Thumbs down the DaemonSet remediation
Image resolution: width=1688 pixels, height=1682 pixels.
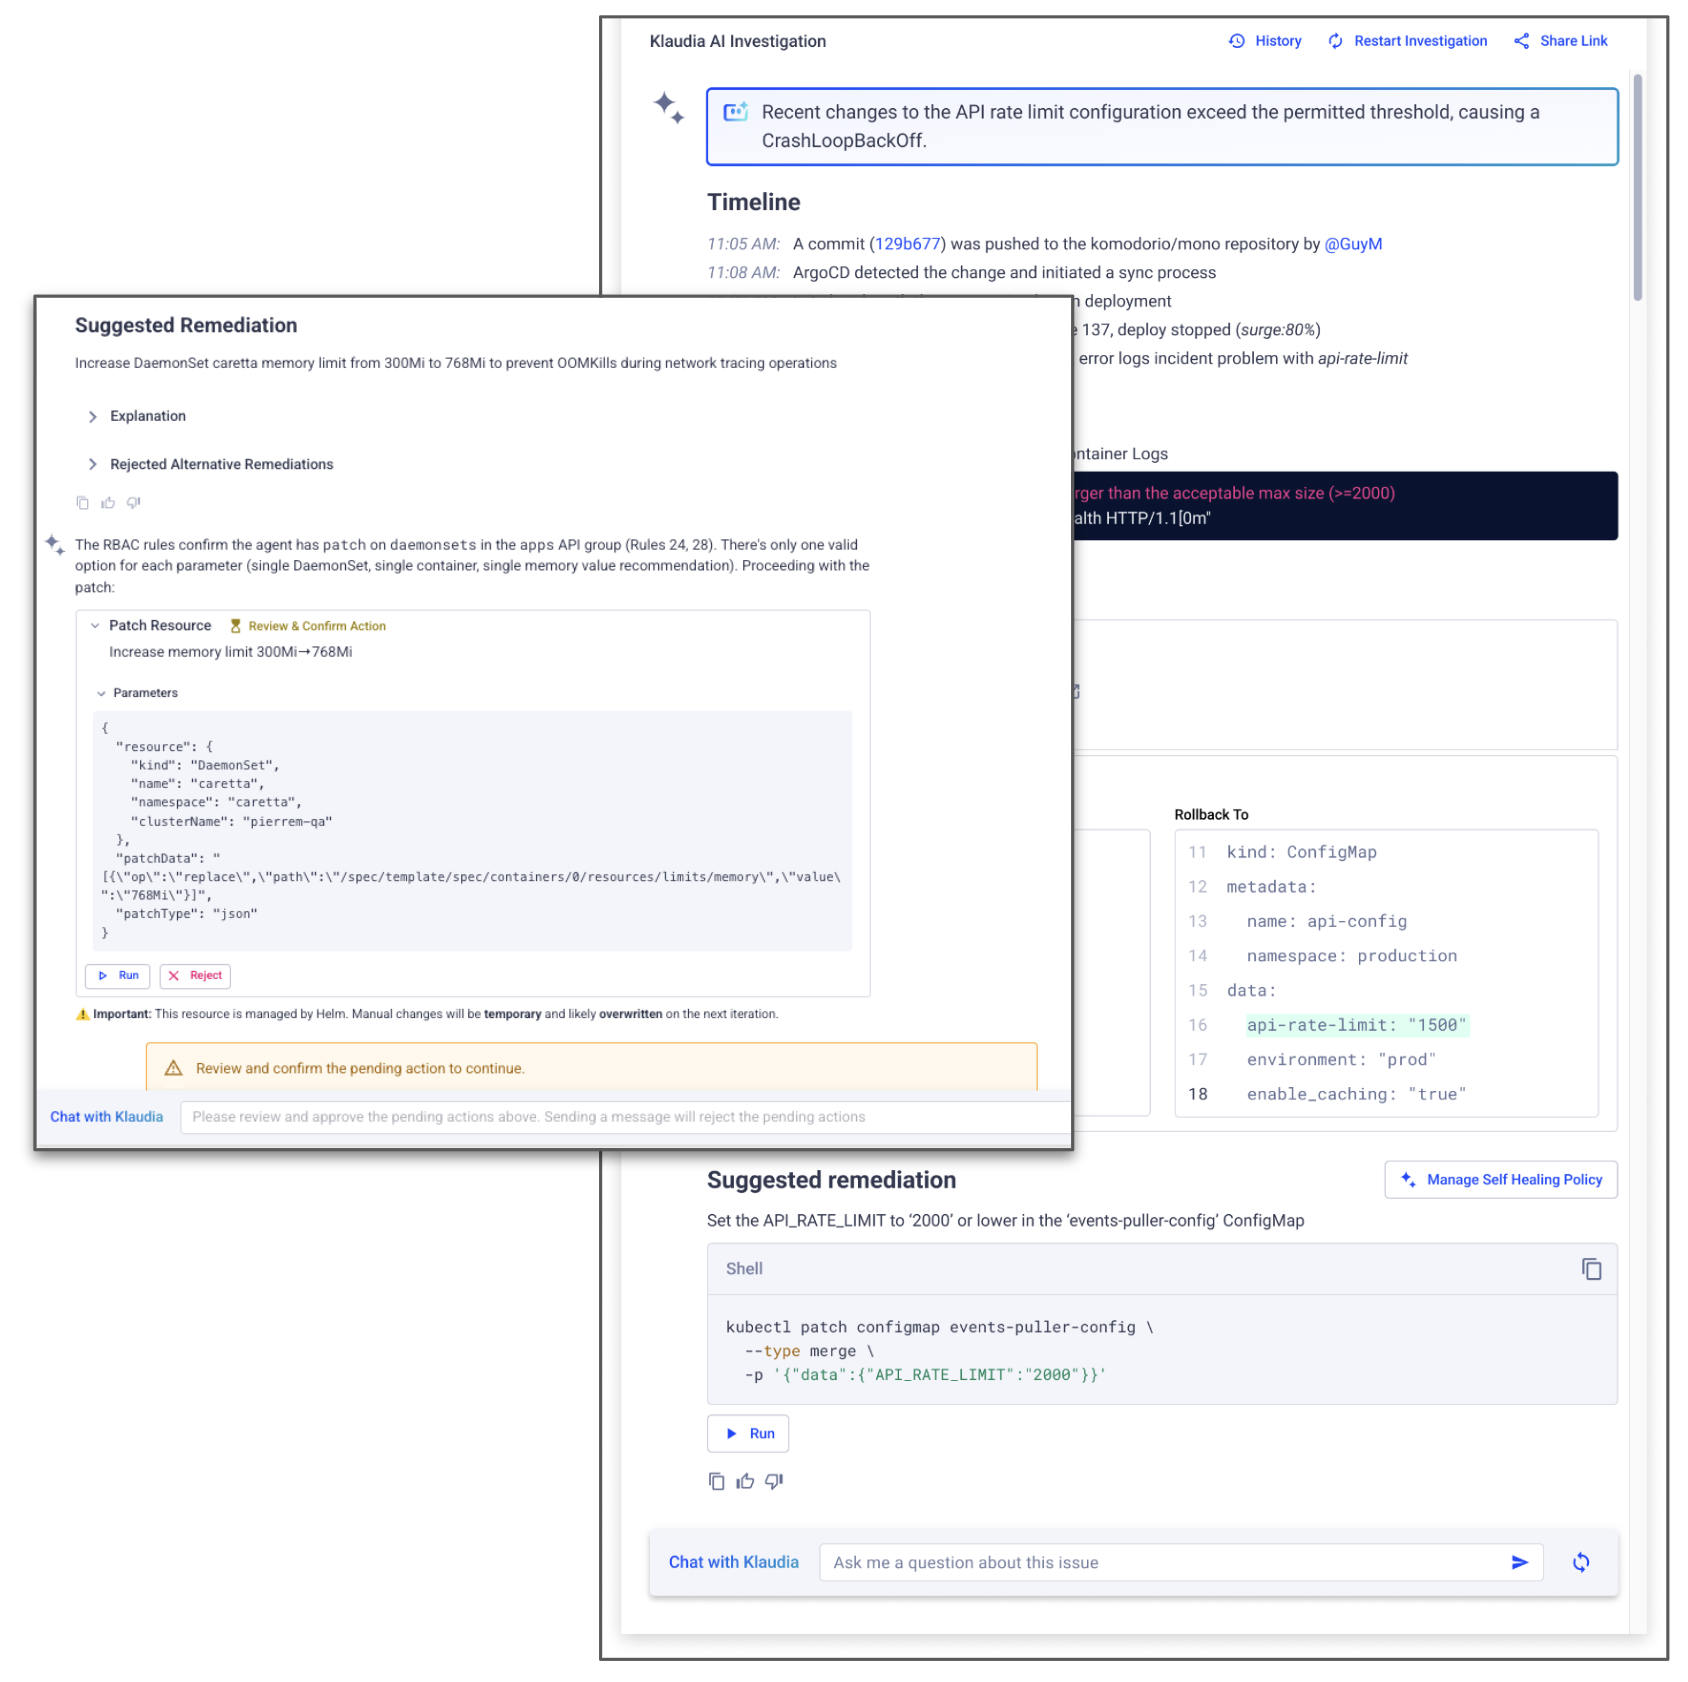[x=133, y=503]
